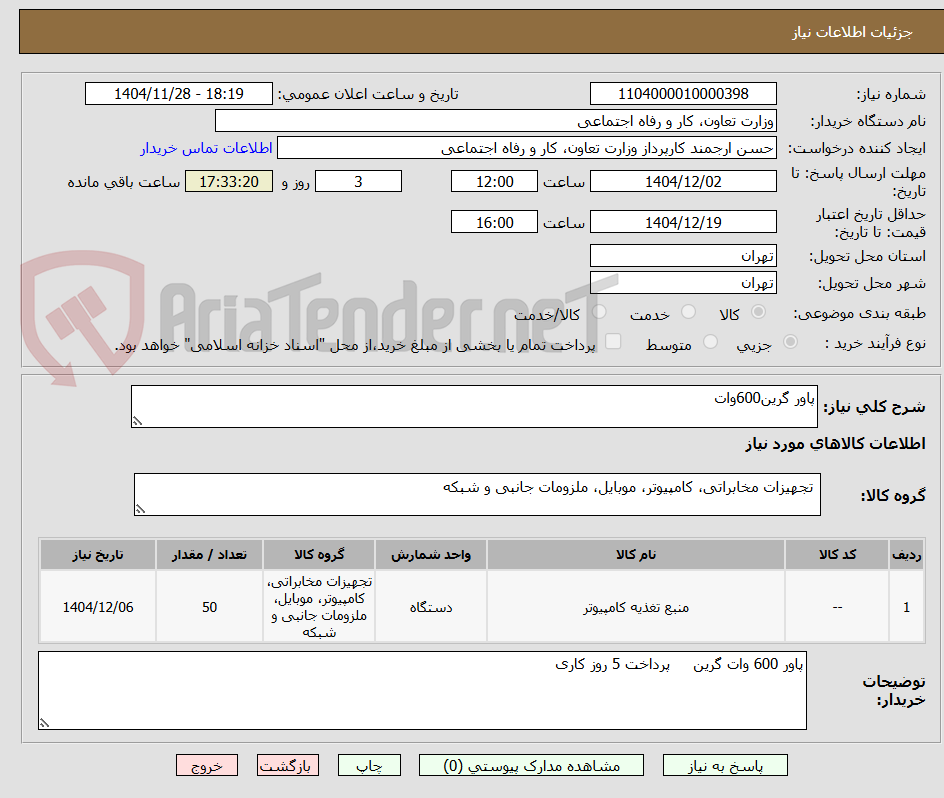This screenshot has height=798, width=944.
Task: Click the need date cell 1404/12/06
Action: point(98,607)
